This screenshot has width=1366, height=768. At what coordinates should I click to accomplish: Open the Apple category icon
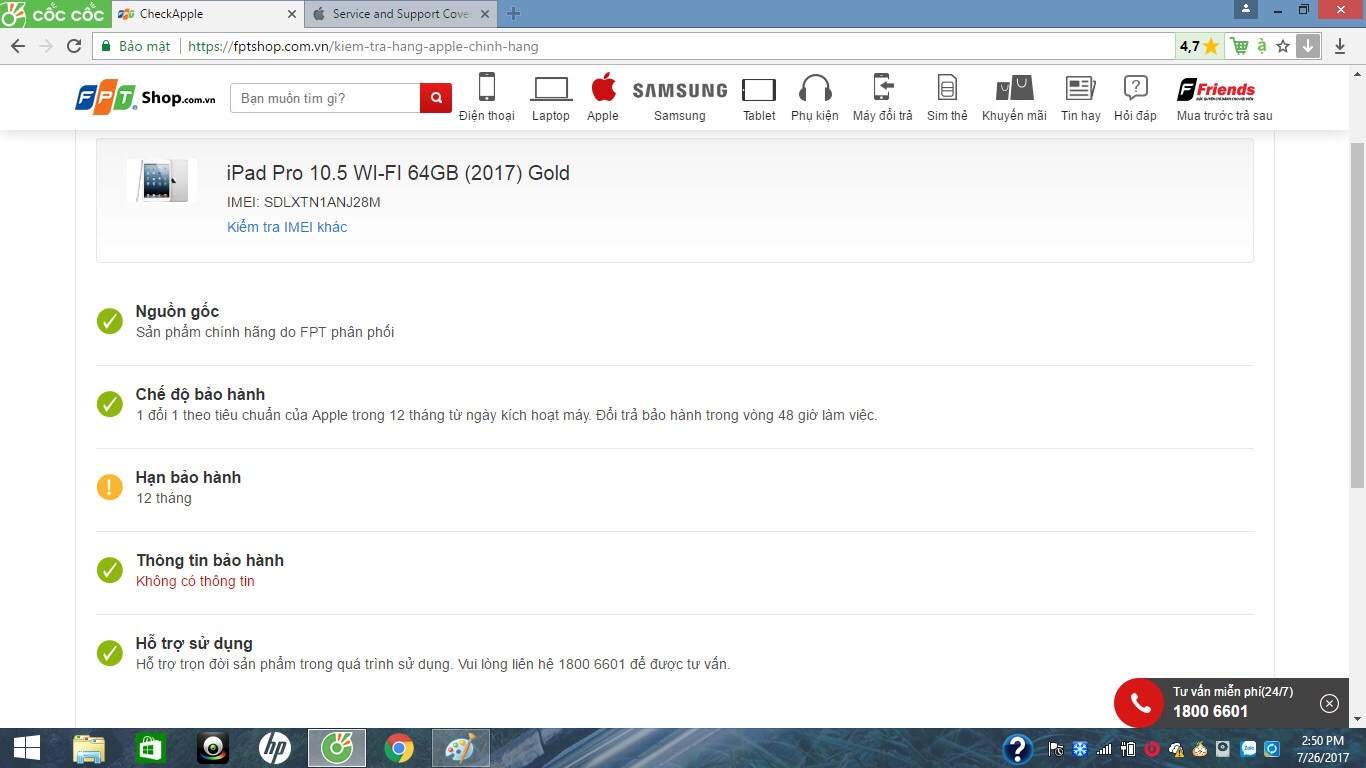[603, 97]
